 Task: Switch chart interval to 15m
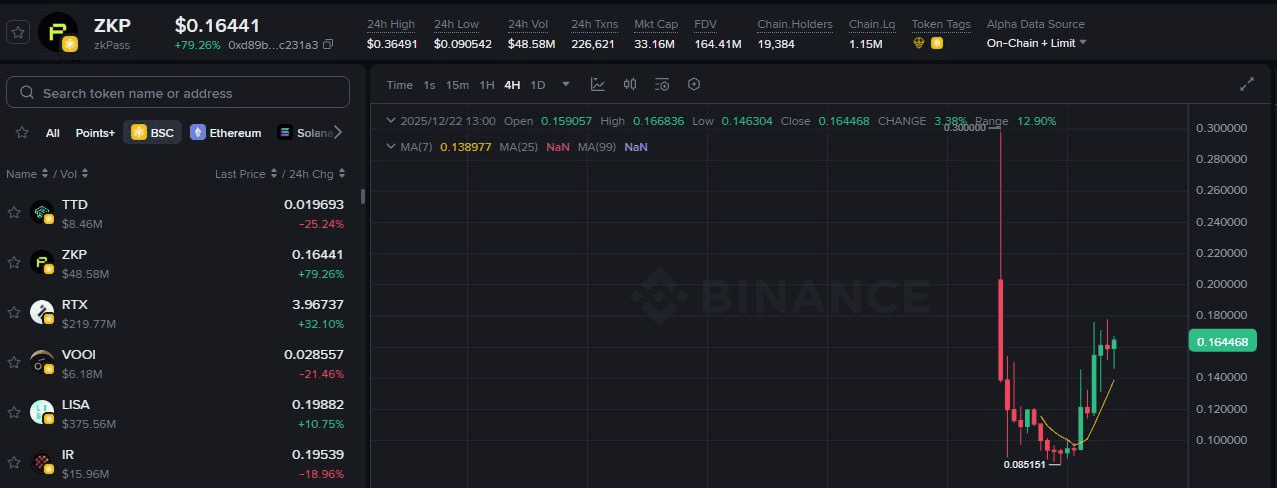click(457, 85)
